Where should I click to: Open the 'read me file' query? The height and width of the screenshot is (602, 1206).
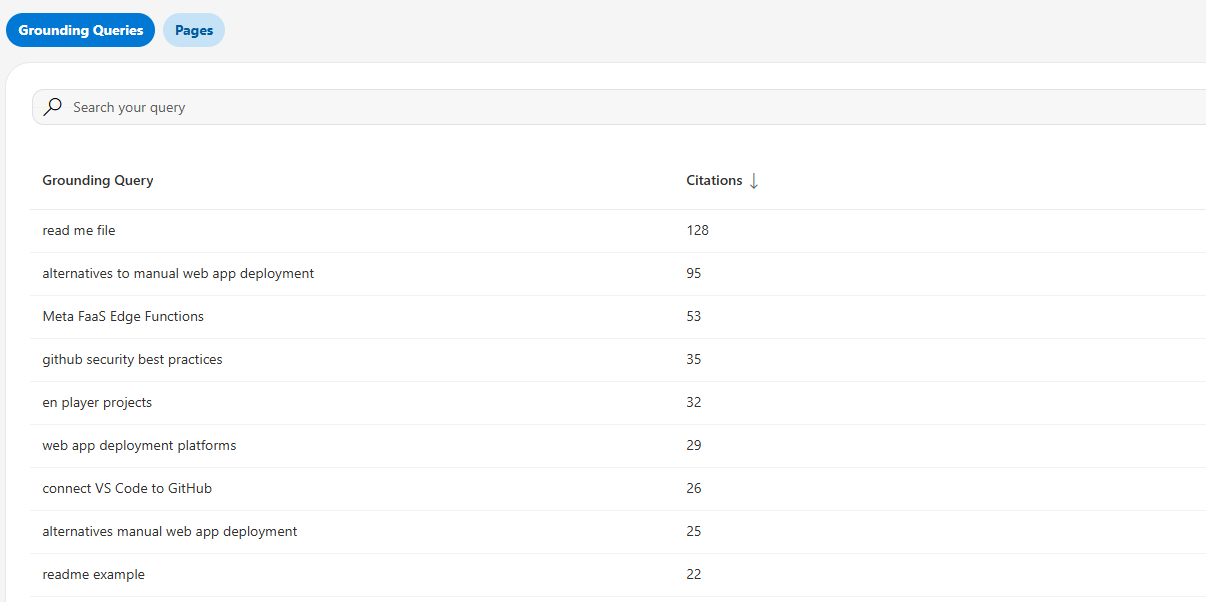[x=78, y=230]
